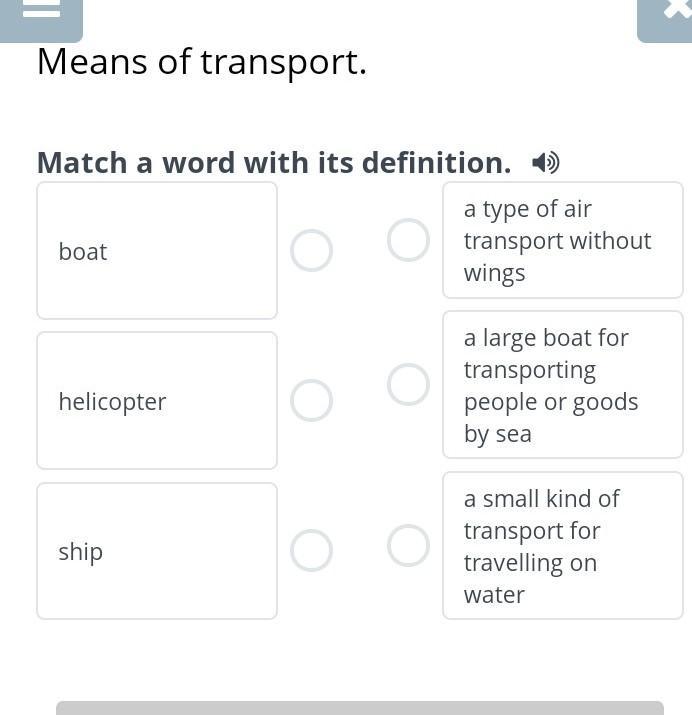Select circle beside small kind of transport
692x715 pixels.
[x=408, y=546]
